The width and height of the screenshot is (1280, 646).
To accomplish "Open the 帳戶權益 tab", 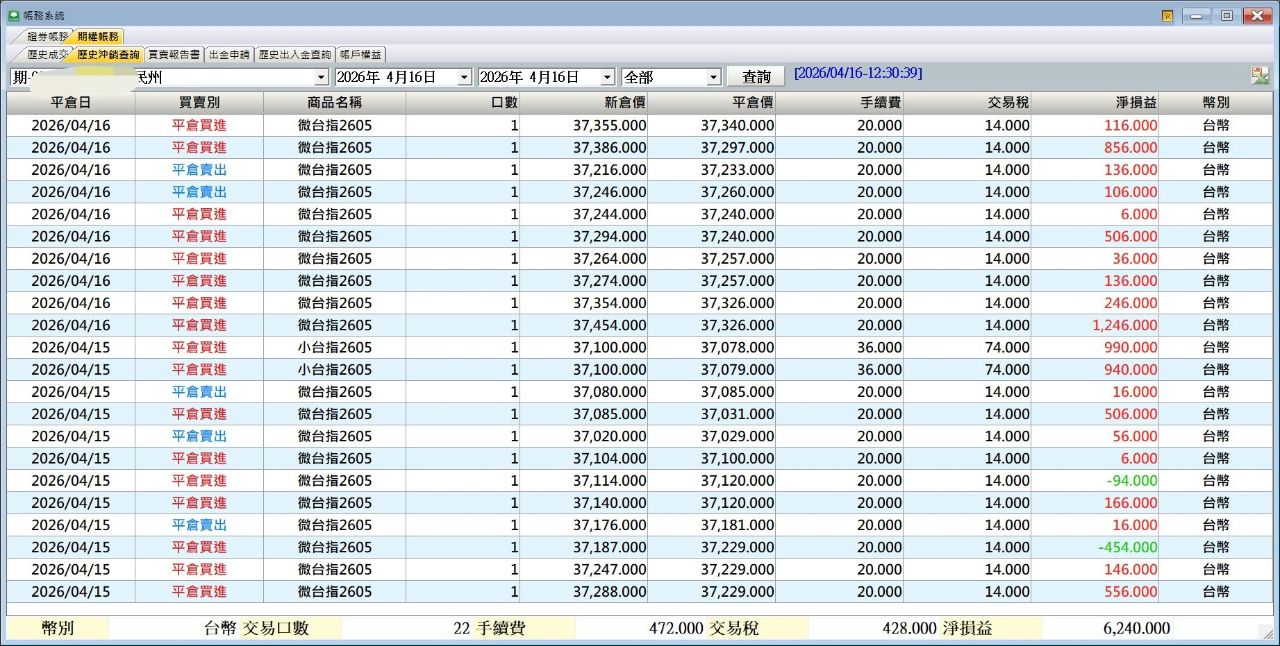I will tap(361, 55).
